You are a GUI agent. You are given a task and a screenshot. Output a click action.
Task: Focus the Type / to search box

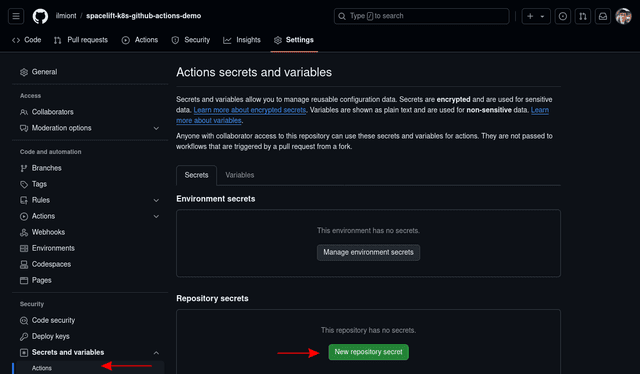421,16
